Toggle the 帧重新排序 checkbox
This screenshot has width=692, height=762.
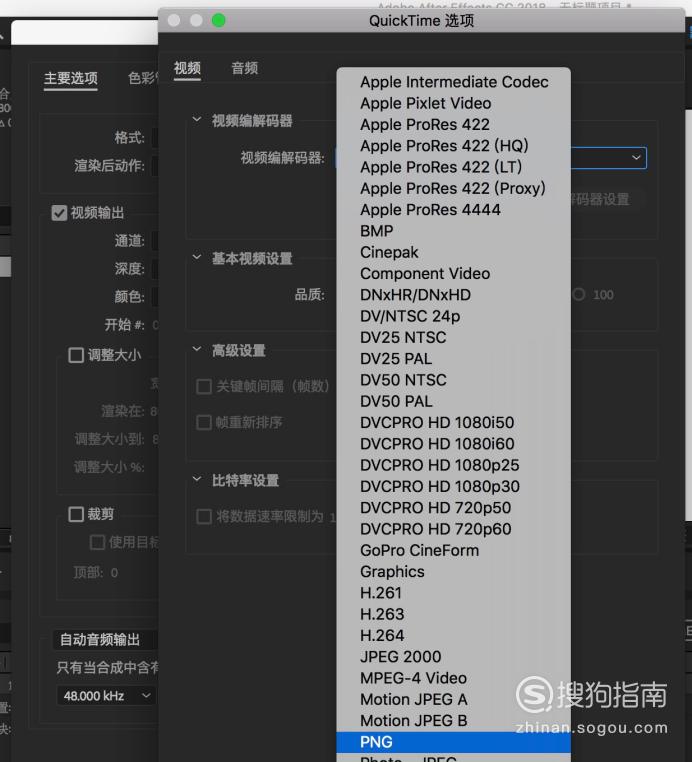coord(204,422)
